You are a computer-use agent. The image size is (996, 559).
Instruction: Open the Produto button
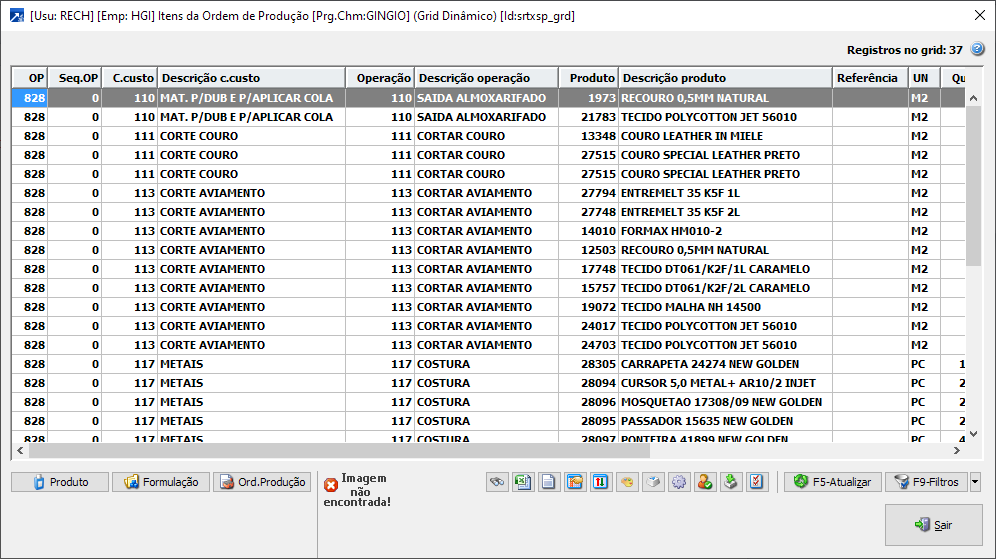point(59,482)
